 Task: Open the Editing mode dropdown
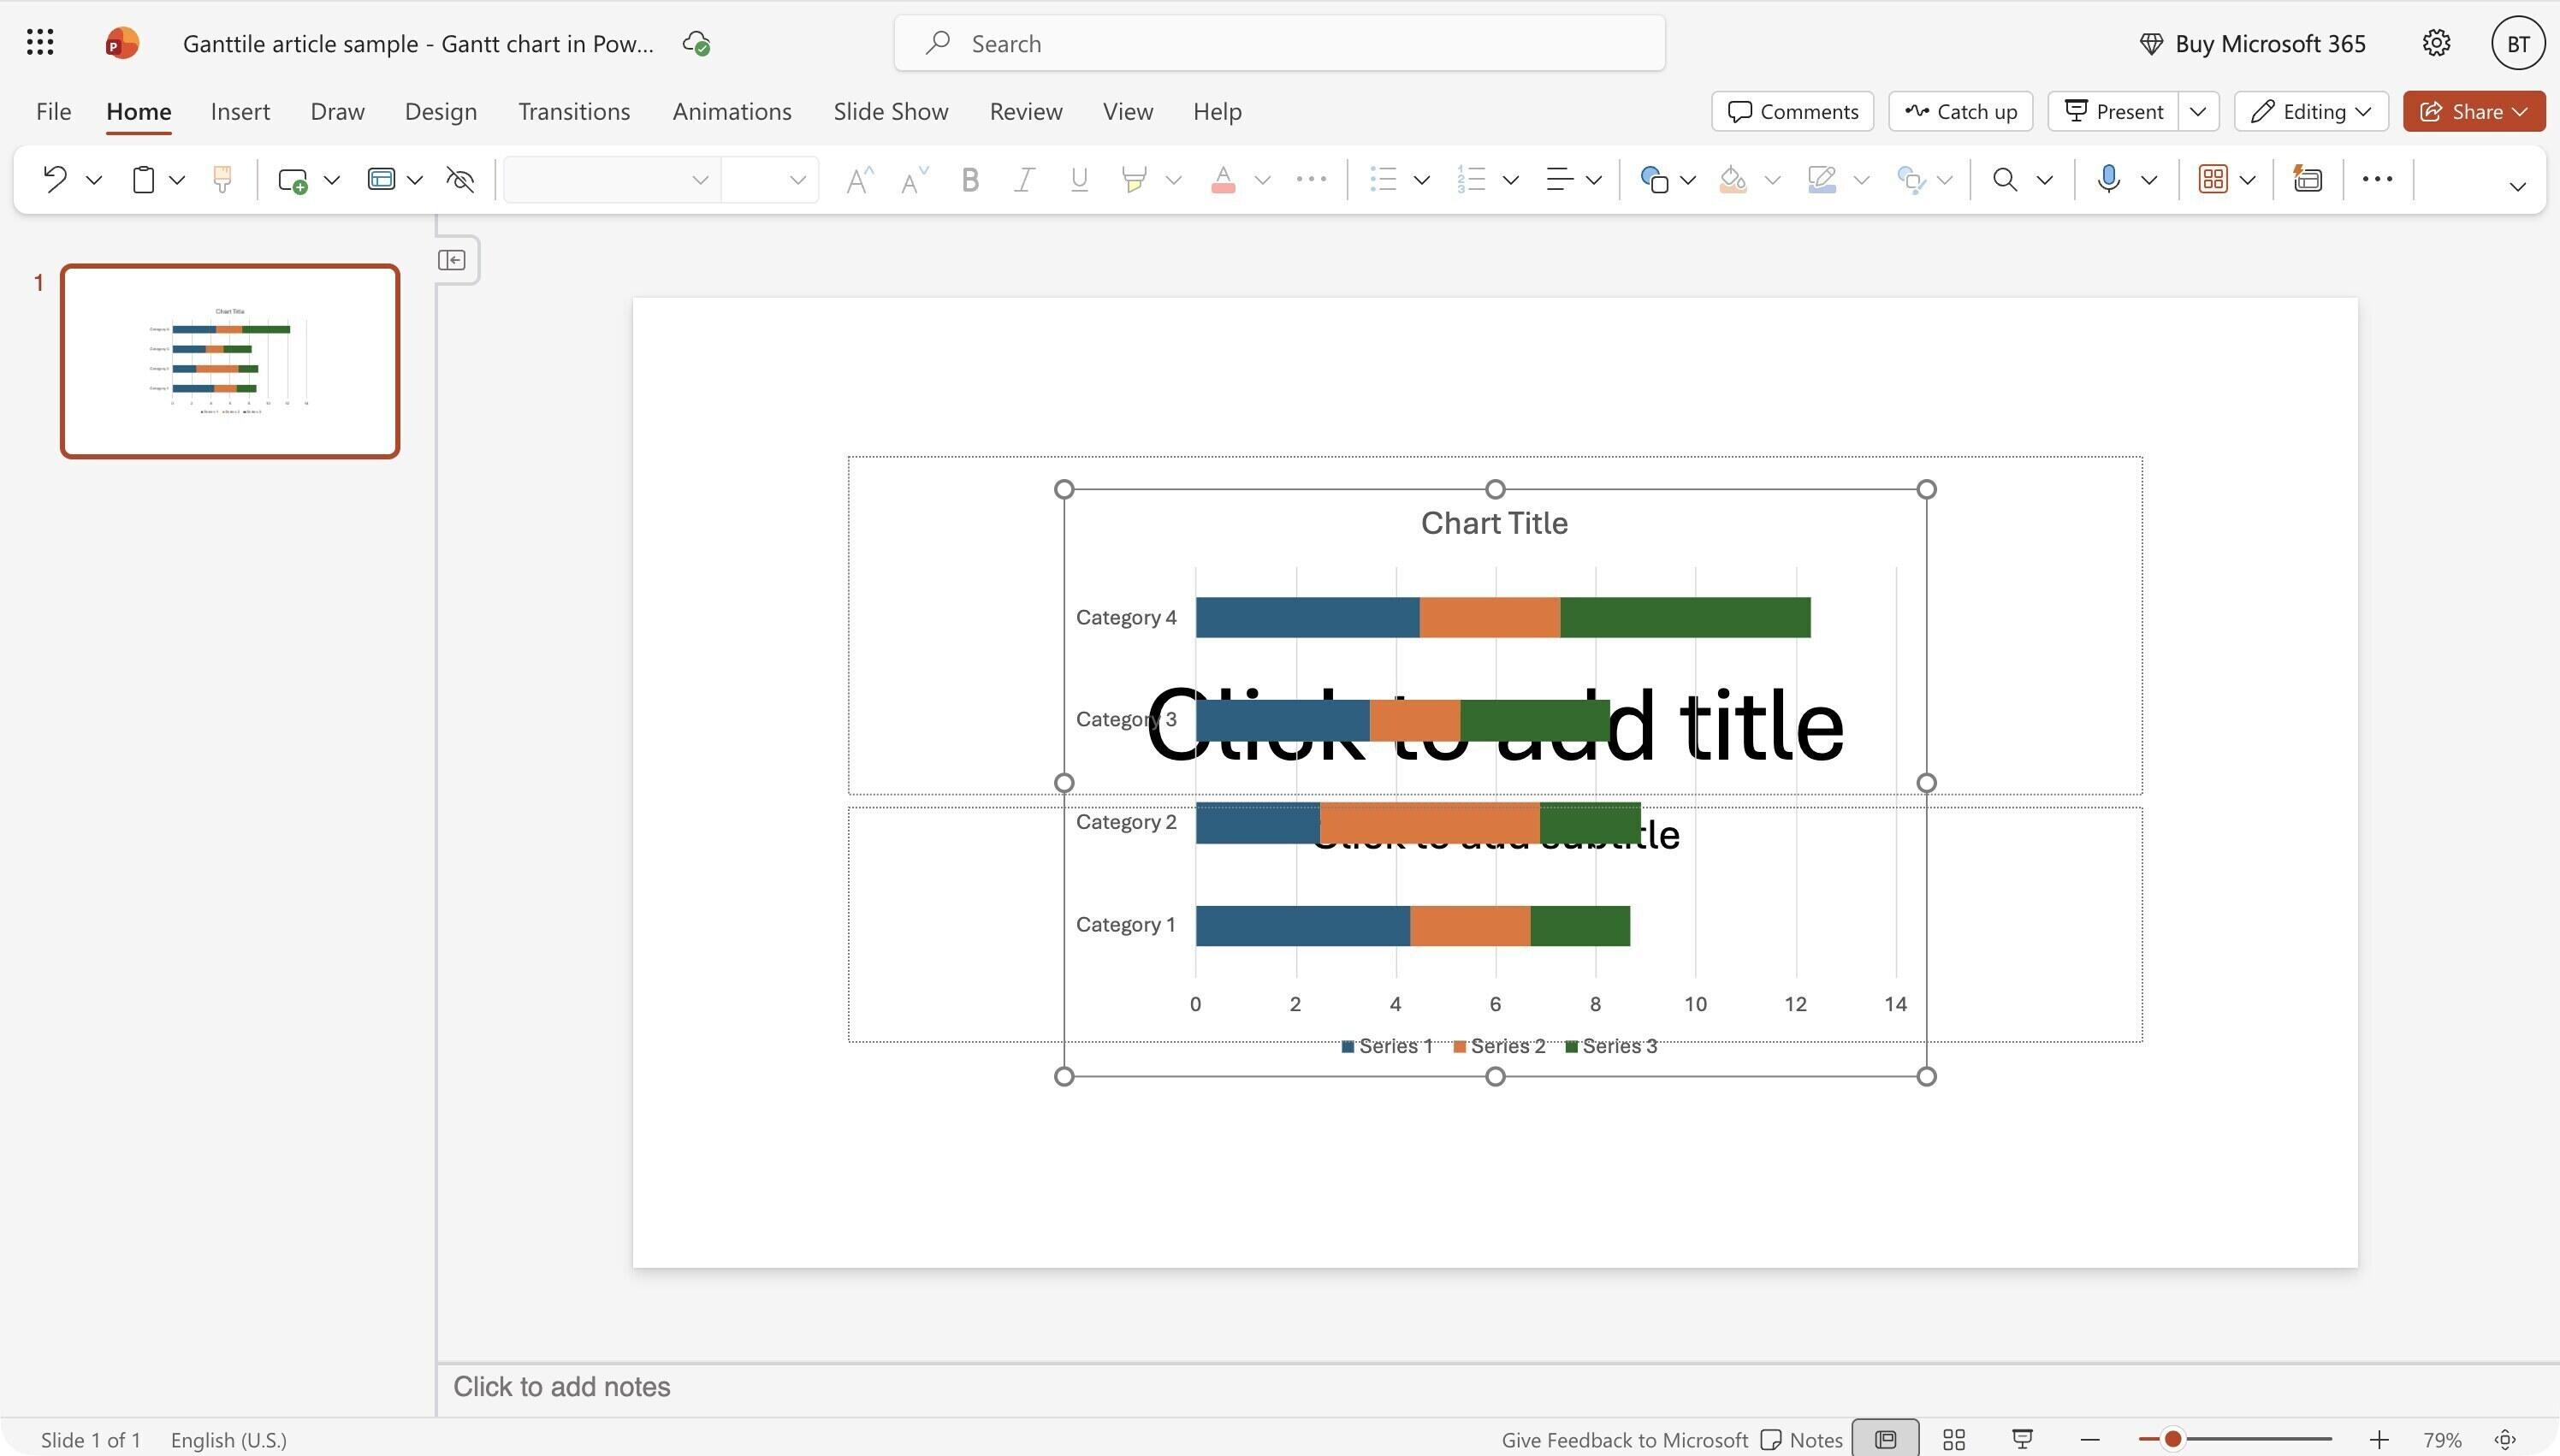[2311, 112]
